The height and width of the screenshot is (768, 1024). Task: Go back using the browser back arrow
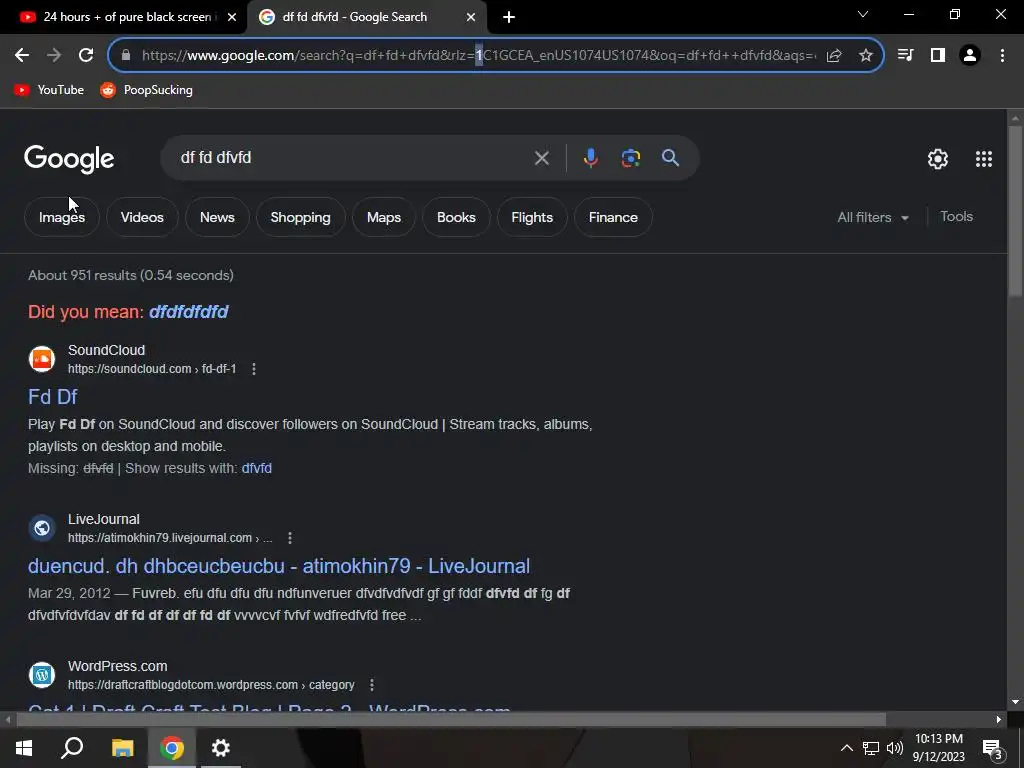(22, 56)
